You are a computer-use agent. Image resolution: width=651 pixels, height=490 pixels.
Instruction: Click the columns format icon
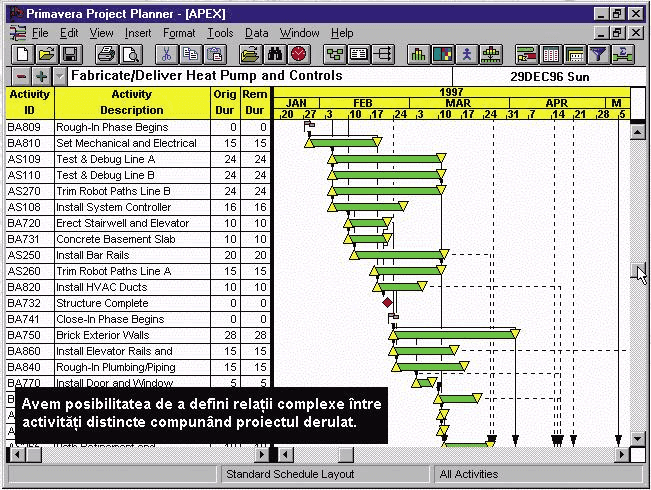pos(551,54)
